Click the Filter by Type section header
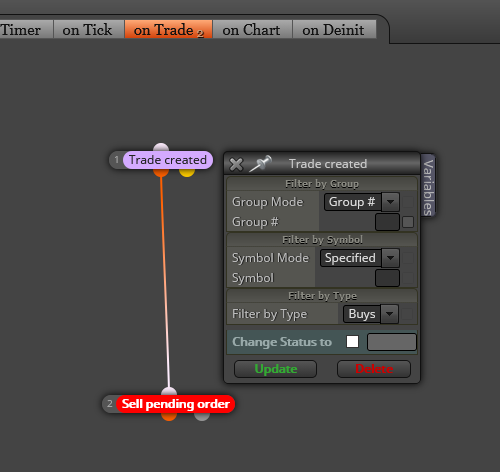Screen dimensions: 500x472 point(322,296)
